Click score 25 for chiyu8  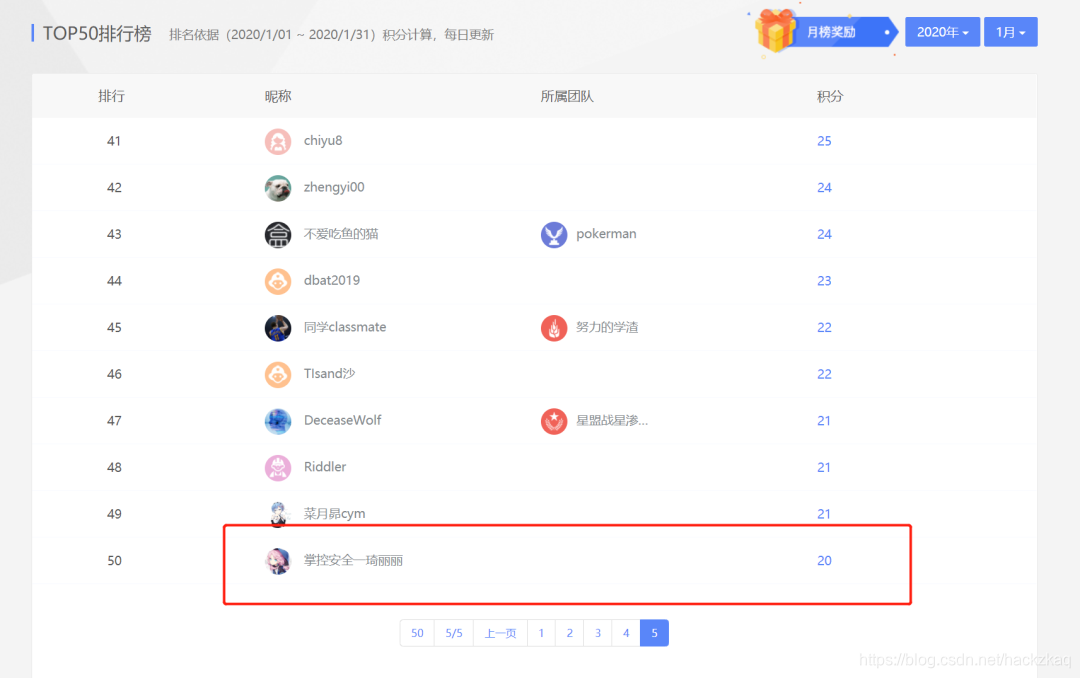[824, 141]
